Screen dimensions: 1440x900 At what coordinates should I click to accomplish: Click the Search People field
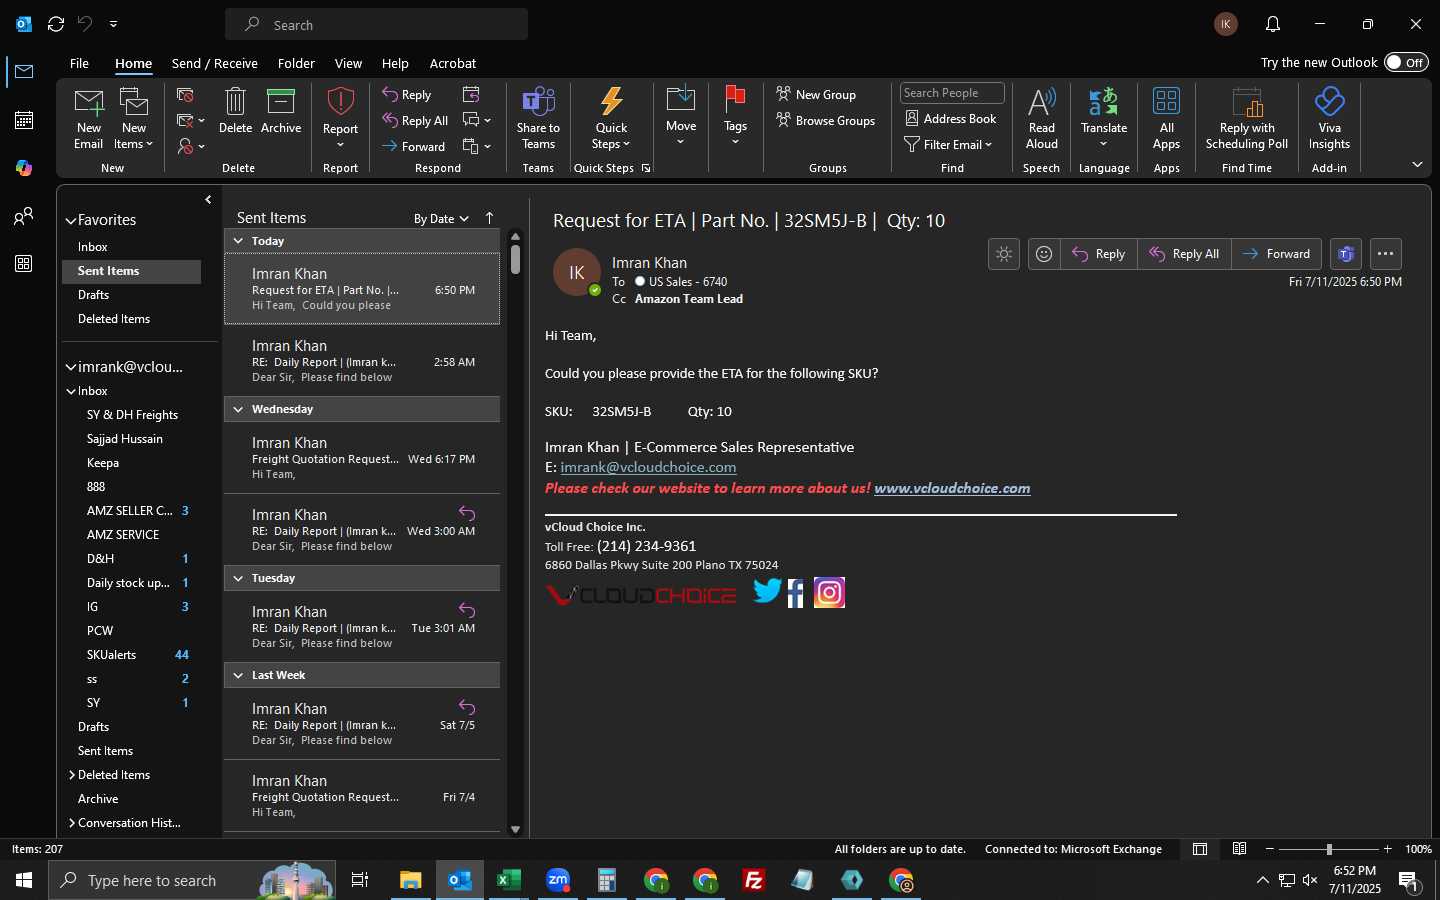952,93
